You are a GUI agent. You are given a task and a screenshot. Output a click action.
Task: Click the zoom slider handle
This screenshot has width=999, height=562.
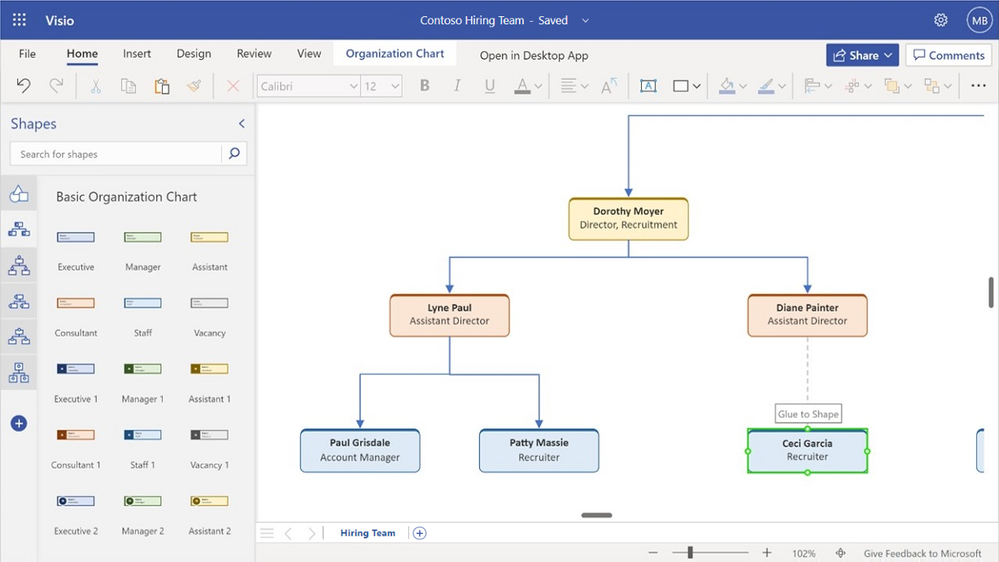tap(690, 553)
